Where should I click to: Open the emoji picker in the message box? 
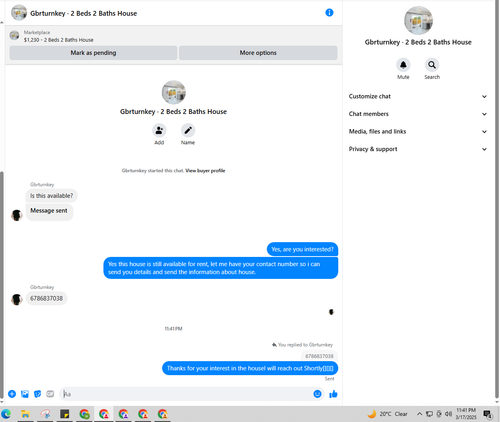tap(317, 394)
